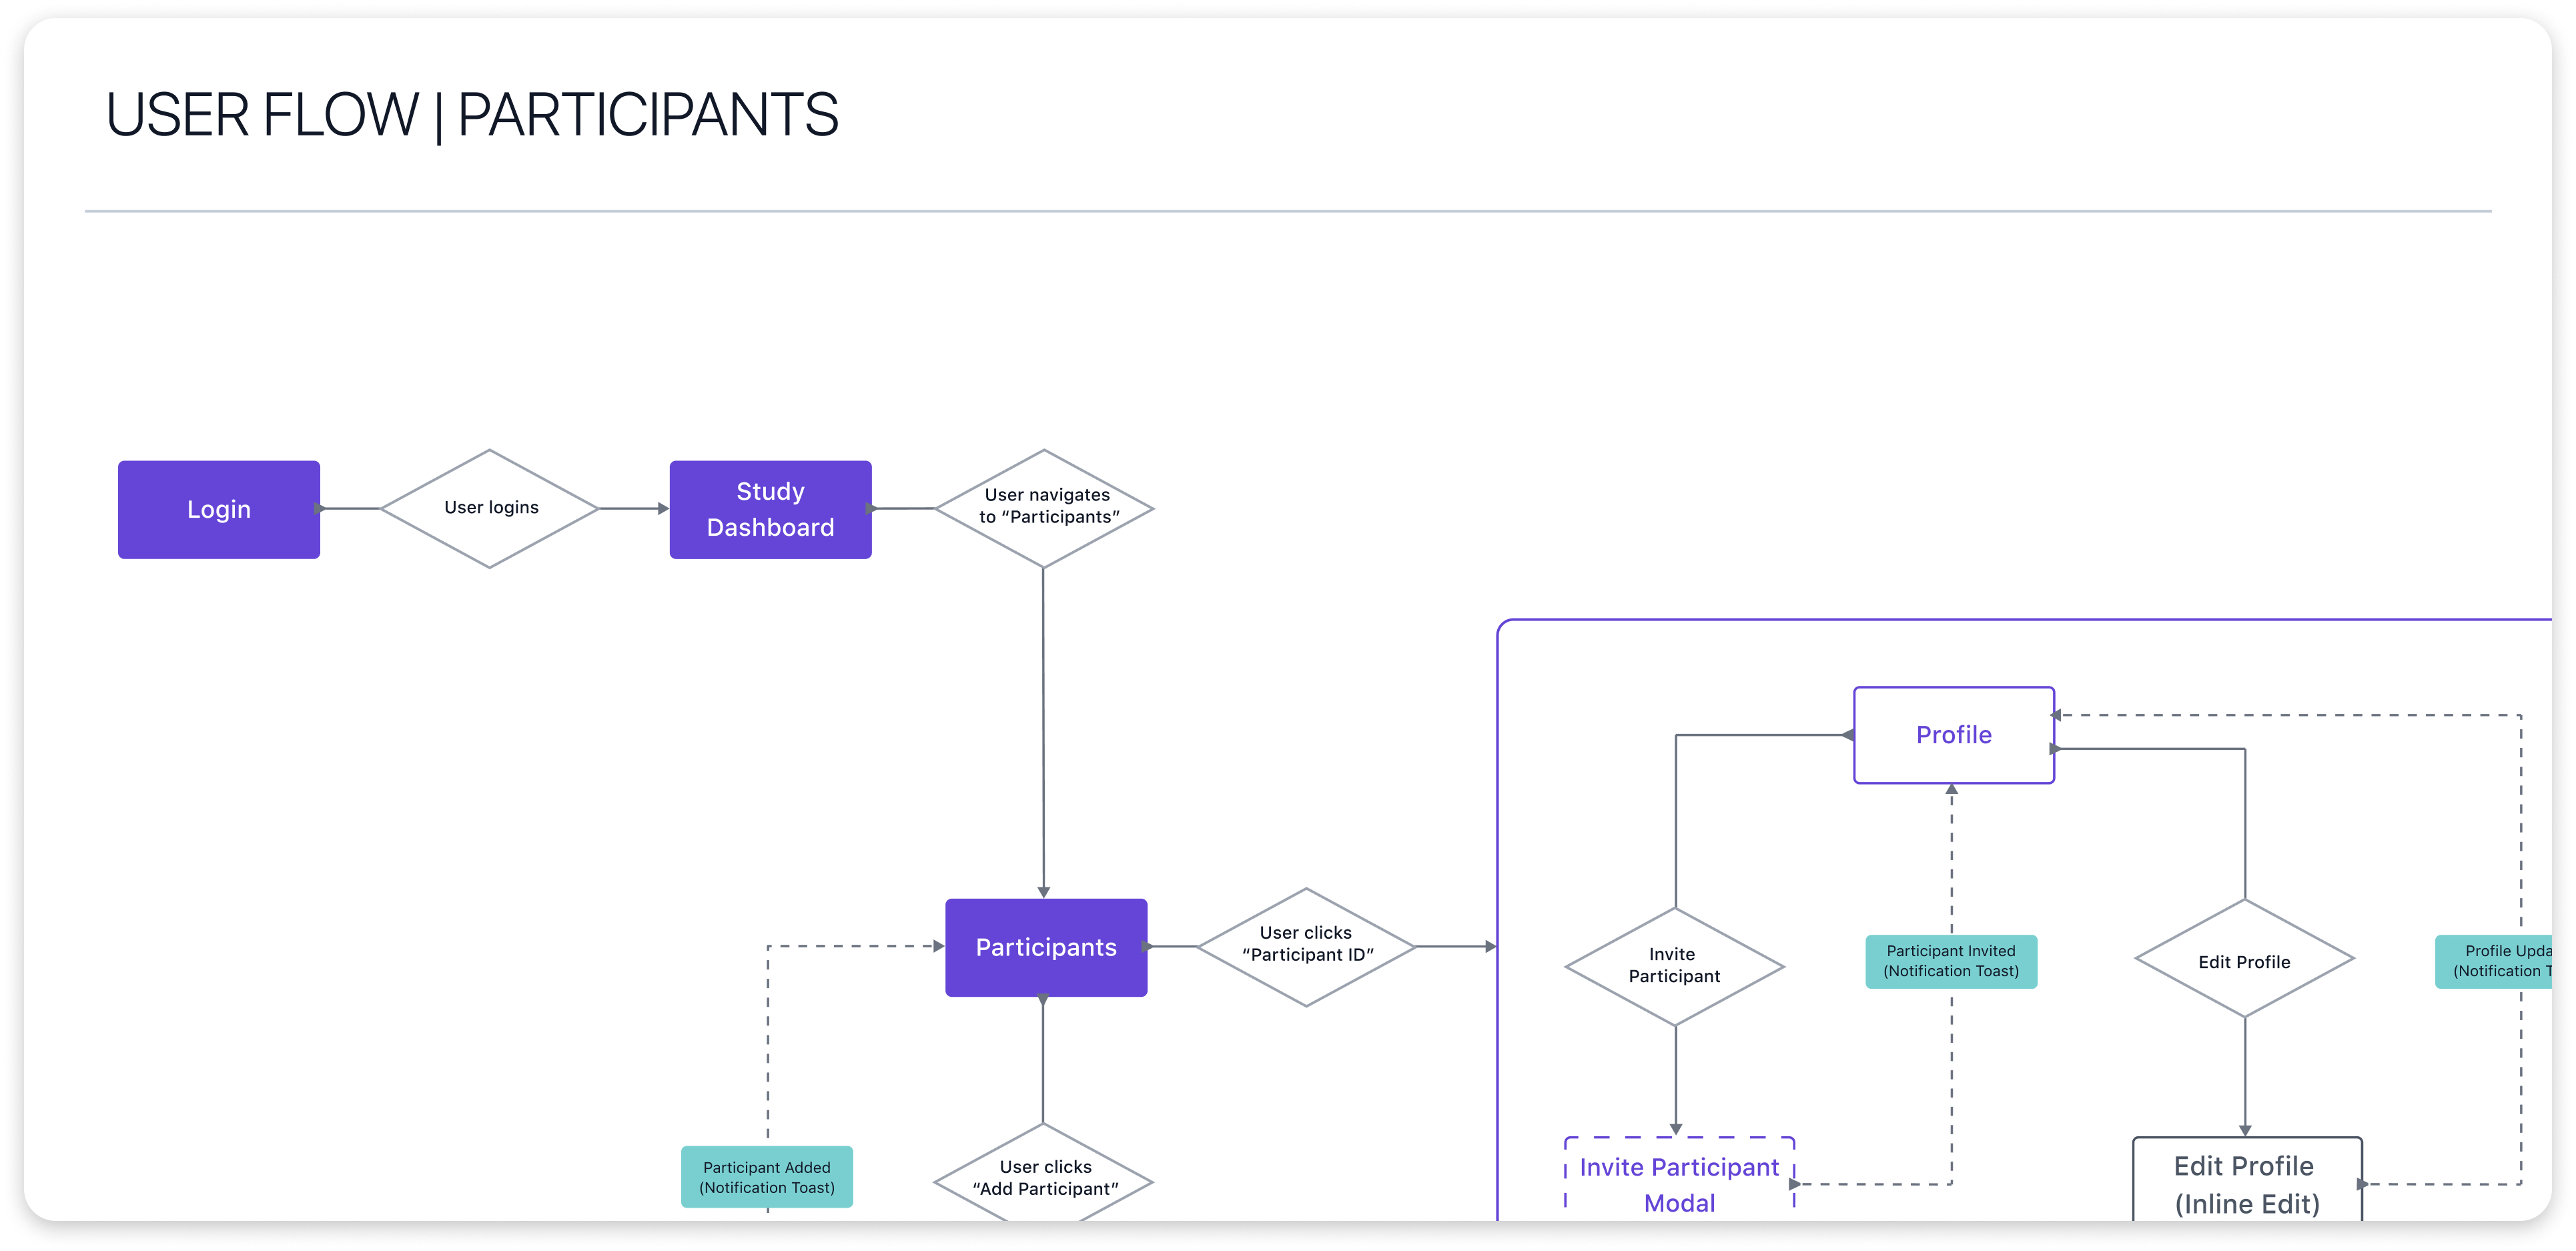Click the Participant Added notification toast

point(766,1177)
